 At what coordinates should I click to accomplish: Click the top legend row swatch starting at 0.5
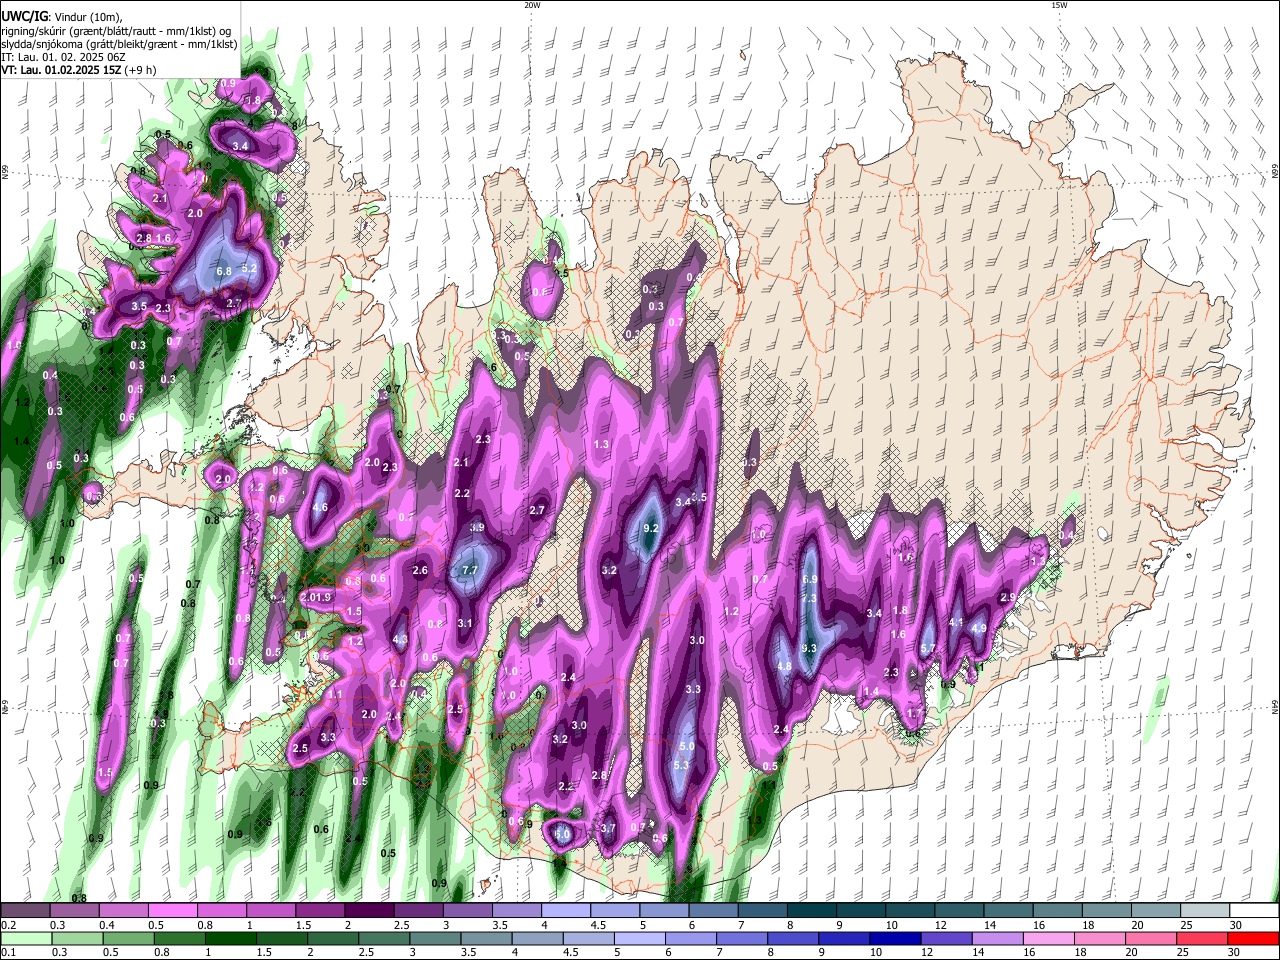click(173, 911)
